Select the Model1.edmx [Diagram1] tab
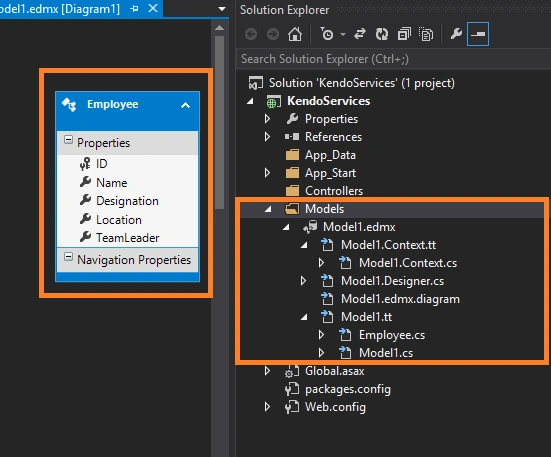The image size is (551, 457). pos(60,9)
